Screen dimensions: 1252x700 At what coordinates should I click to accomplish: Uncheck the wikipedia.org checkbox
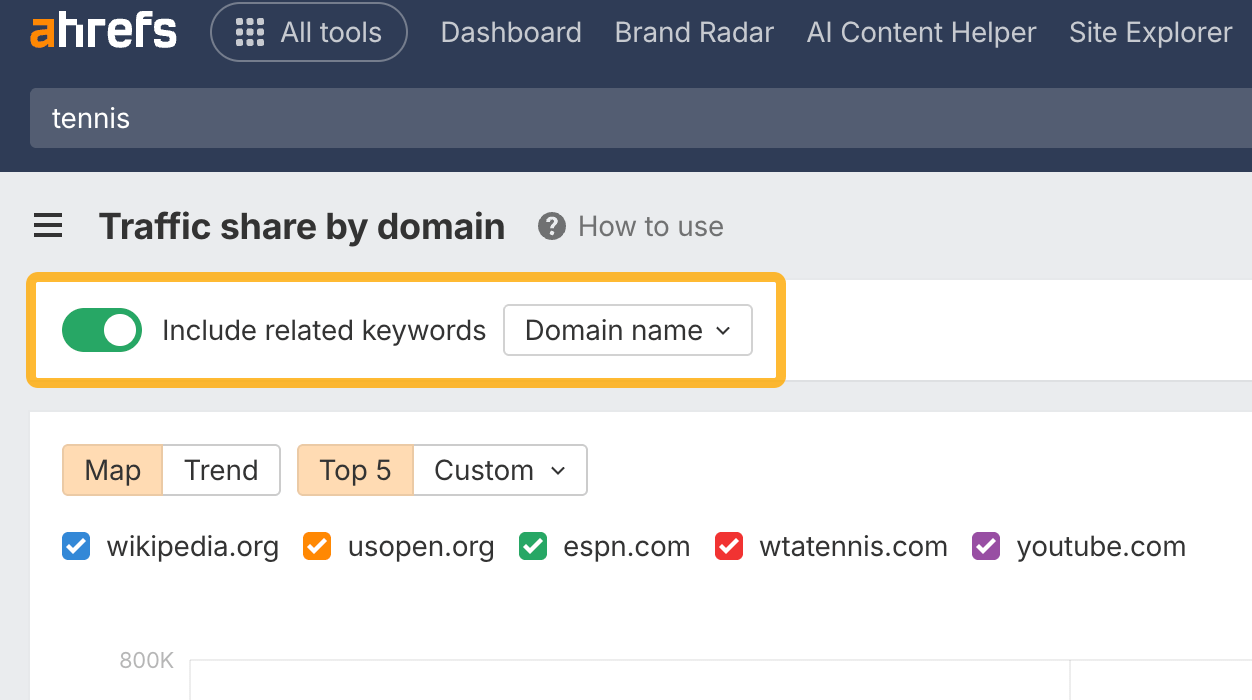(x=75, y=546)
